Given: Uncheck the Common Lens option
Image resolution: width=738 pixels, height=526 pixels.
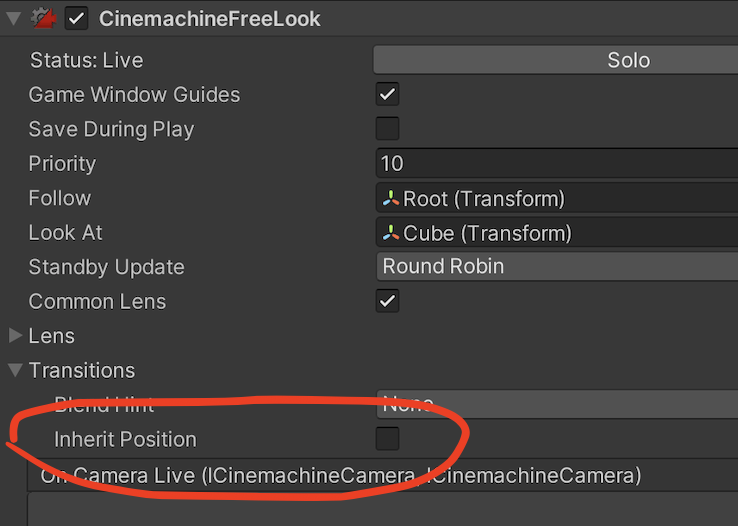Looking at the screenshot, I should tap(387, 301).
